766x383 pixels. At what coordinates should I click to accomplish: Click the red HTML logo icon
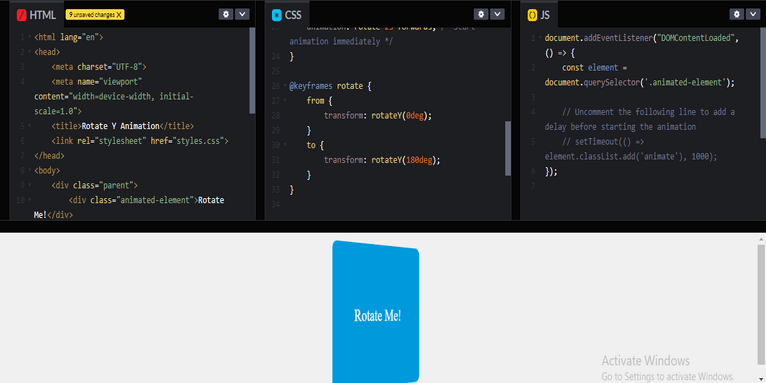point(21,15)
